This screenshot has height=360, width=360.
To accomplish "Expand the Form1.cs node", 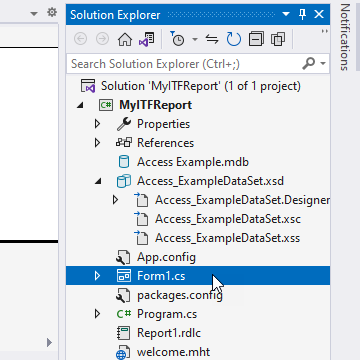I will pos(97,276).
